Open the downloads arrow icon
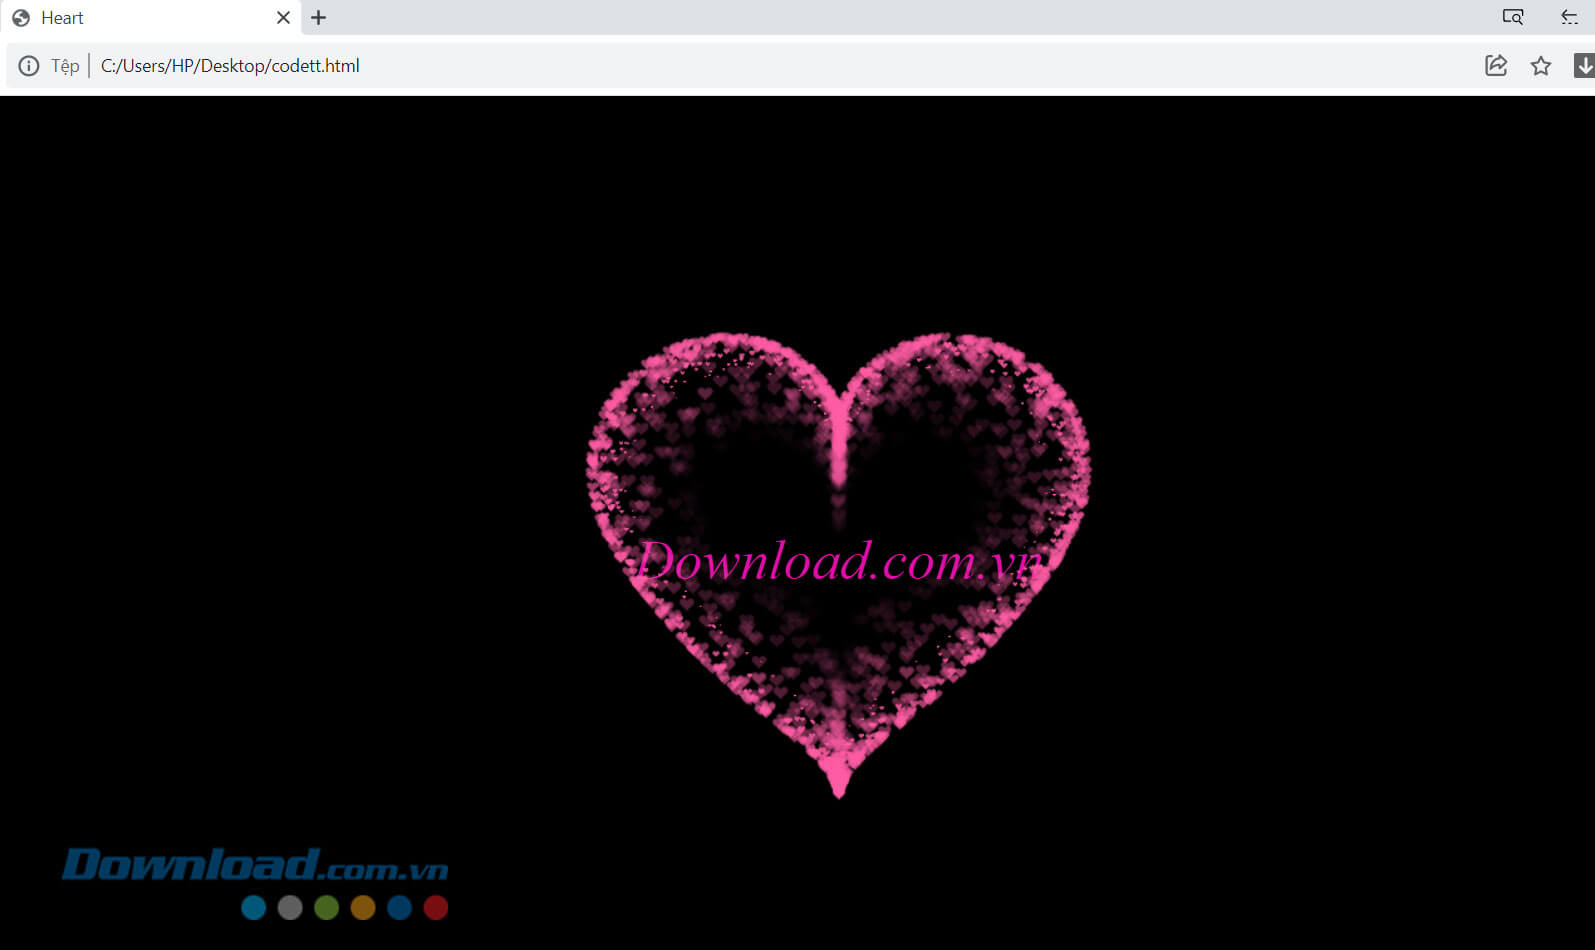1595x950 pixels. coord(1584,66)
